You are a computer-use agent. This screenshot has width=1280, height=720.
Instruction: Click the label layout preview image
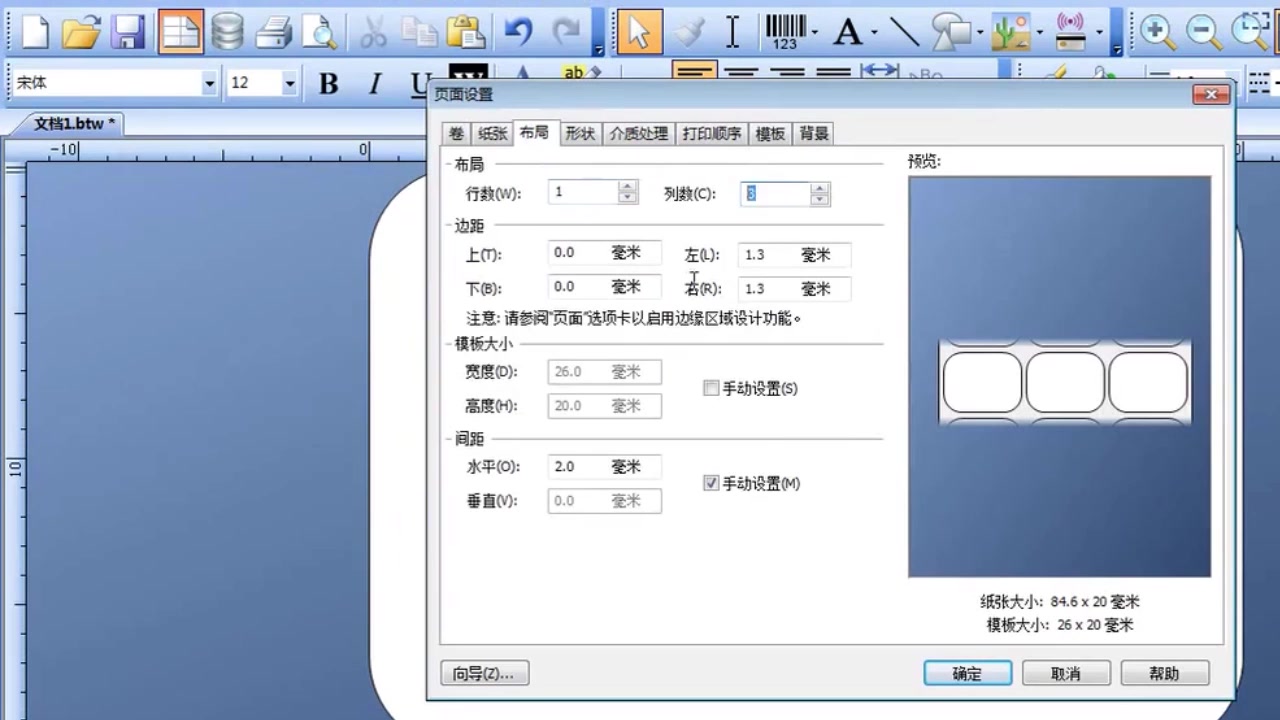[1059, 377]
